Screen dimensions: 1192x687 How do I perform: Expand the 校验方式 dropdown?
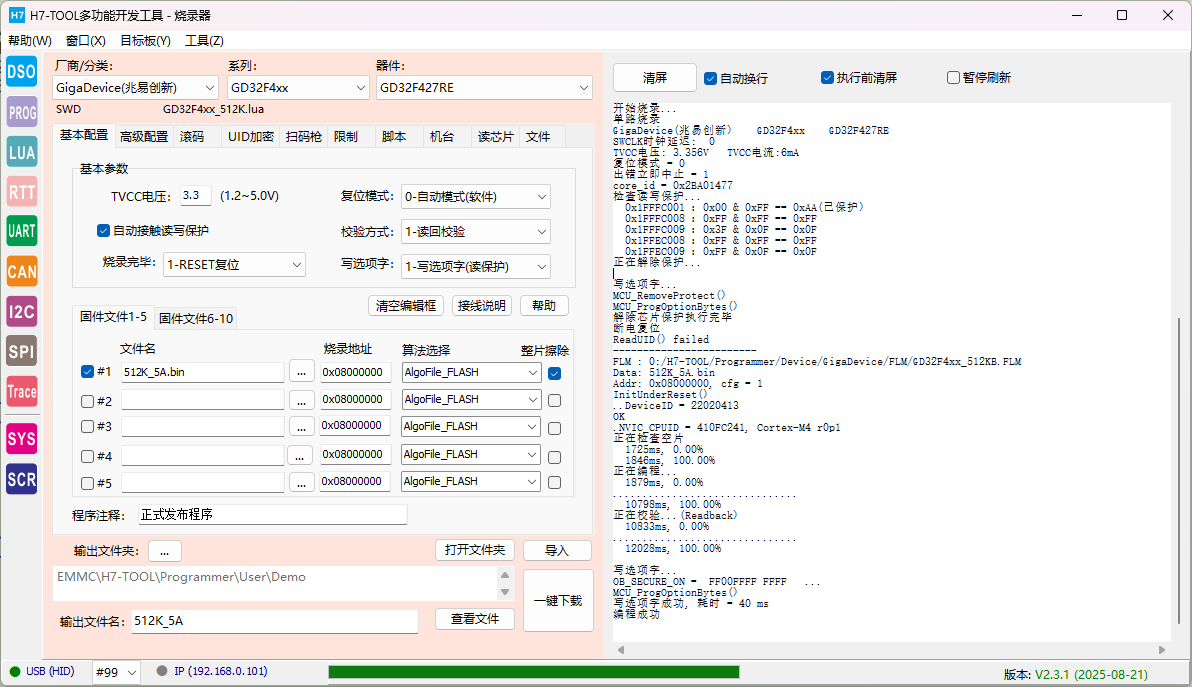click(x=475, y=232)
